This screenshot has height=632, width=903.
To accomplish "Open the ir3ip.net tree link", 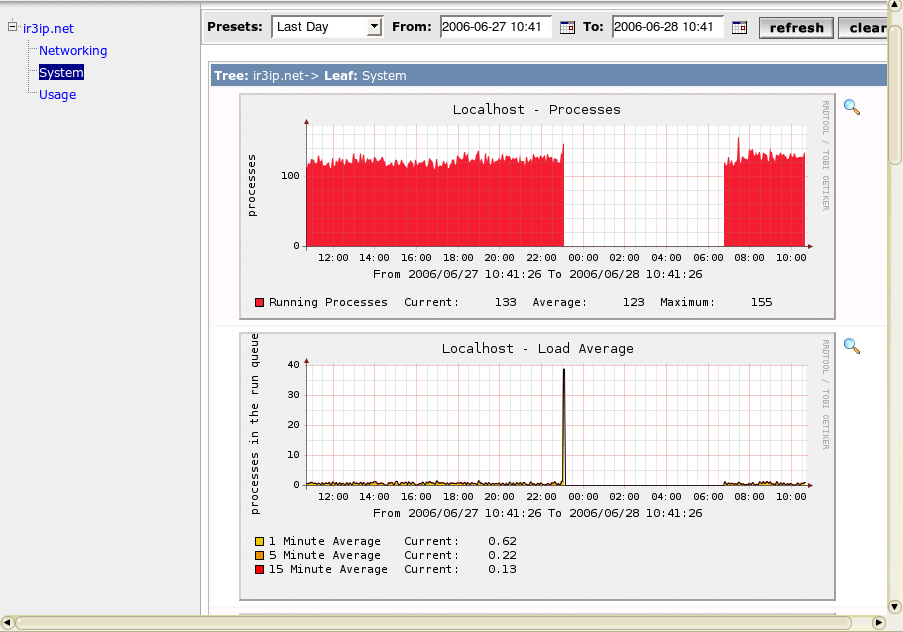I will tap(48, 28).
